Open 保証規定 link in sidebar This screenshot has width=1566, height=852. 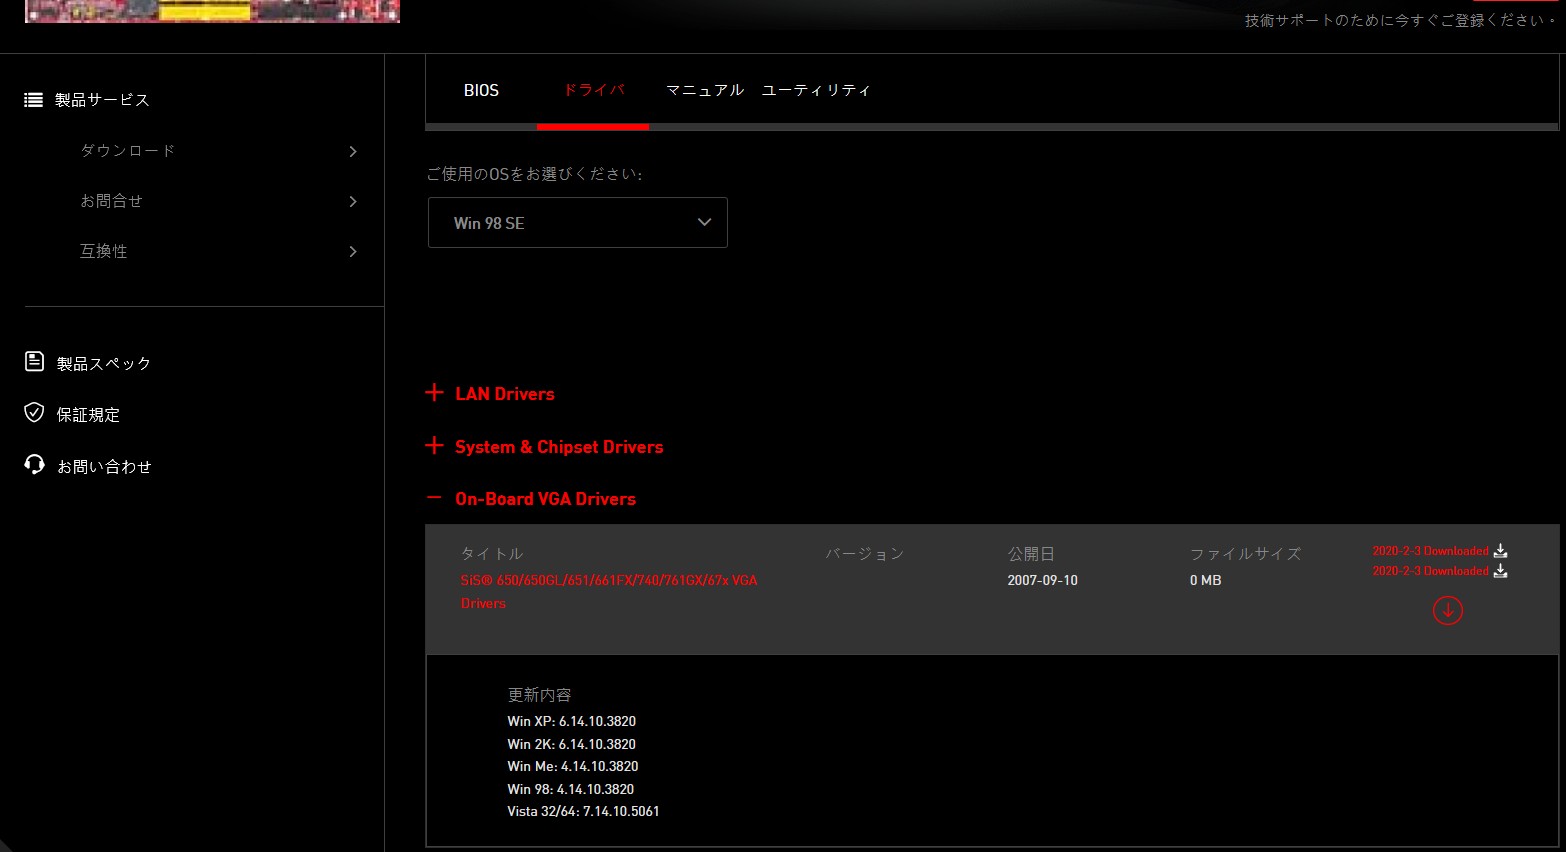[88, 414]
